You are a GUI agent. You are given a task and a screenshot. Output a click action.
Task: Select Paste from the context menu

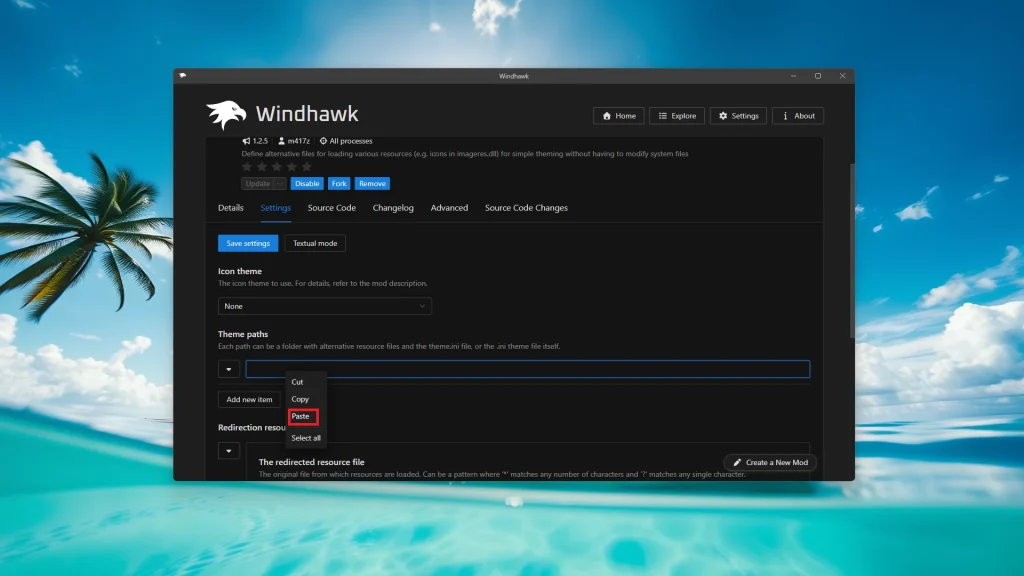(x=301, y=417)
